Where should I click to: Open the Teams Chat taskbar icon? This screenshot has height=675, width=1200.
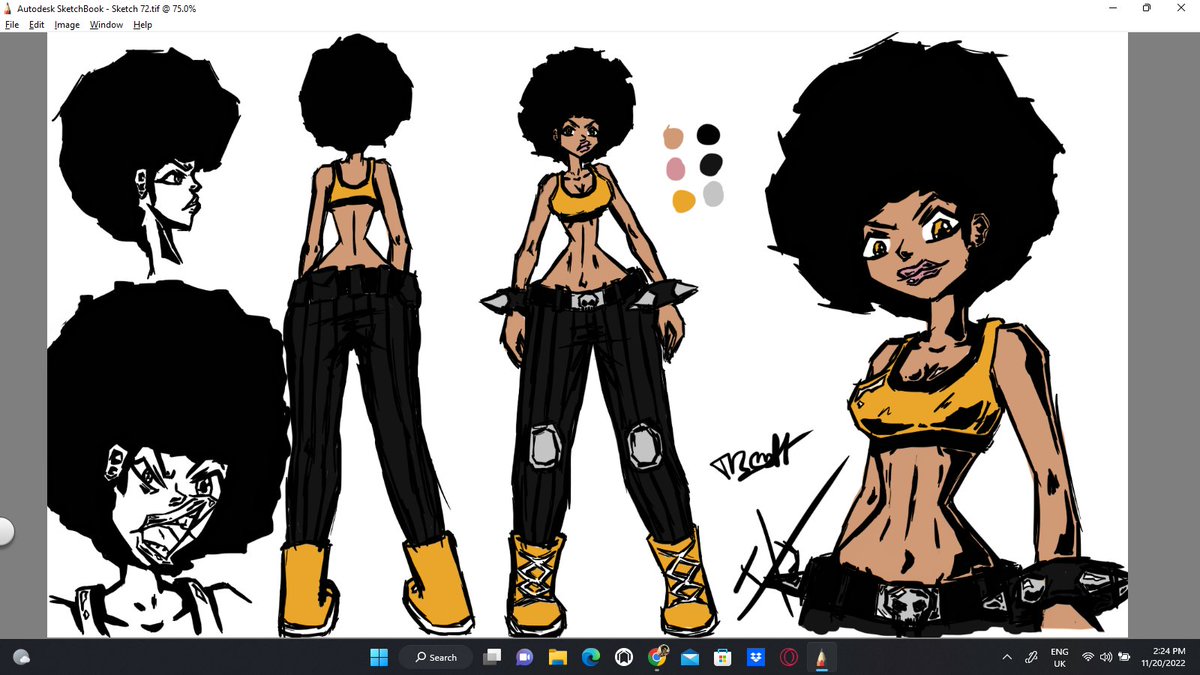coord(525,657)
